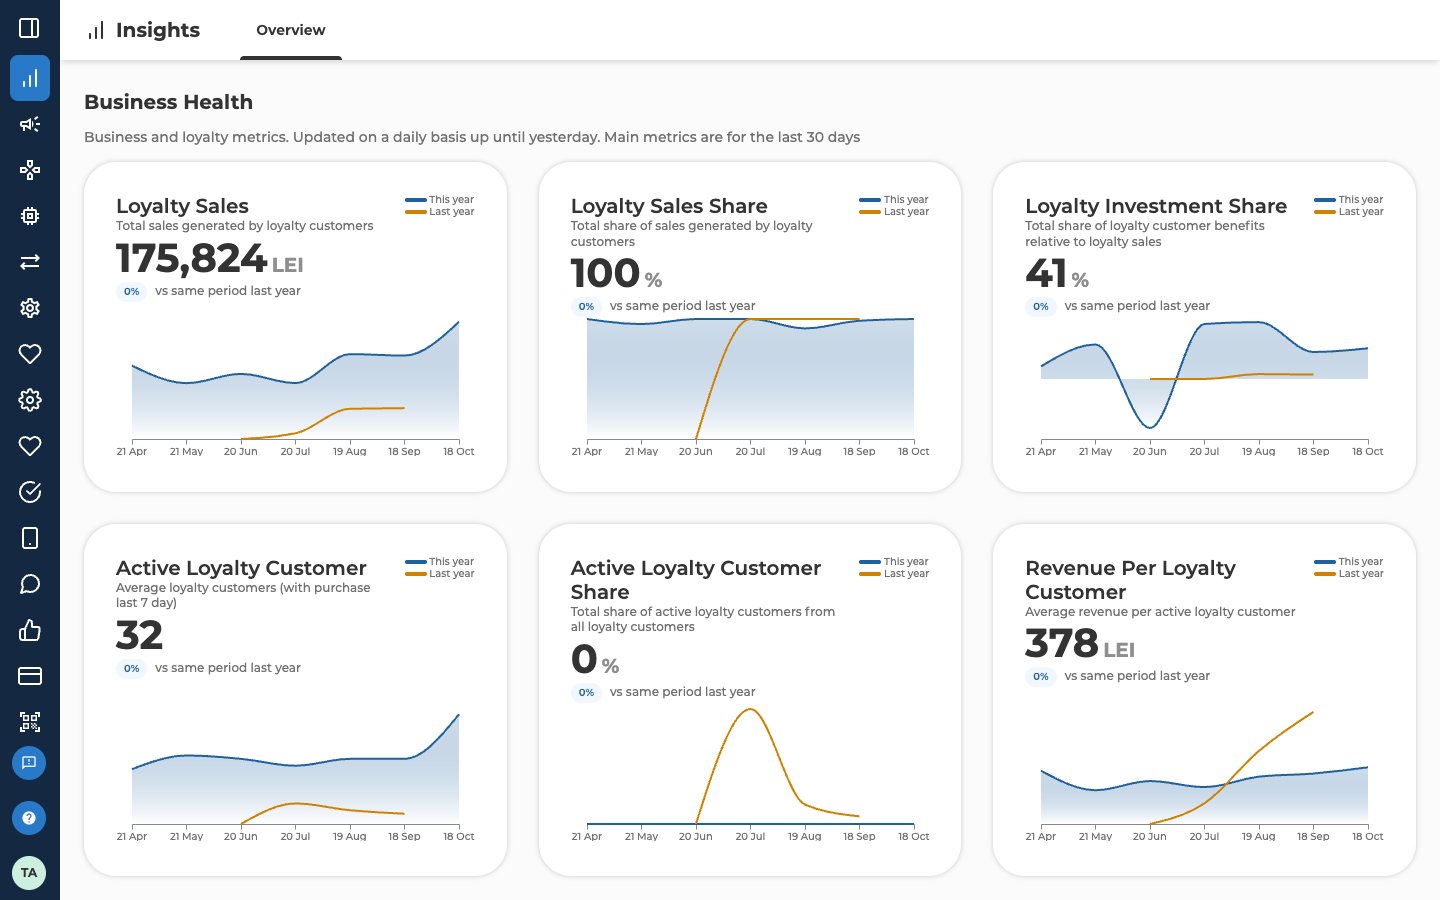The height and width of the screenshot is (900, 1440).
Task: Click the 32 Active Loyalty Customer value
Action: [139, 636]
